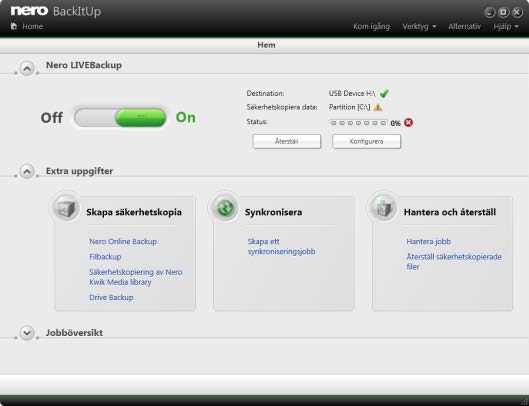Click the Skapa säkerhetskopia box icon
529x406 pixels.
coord(66,208)
